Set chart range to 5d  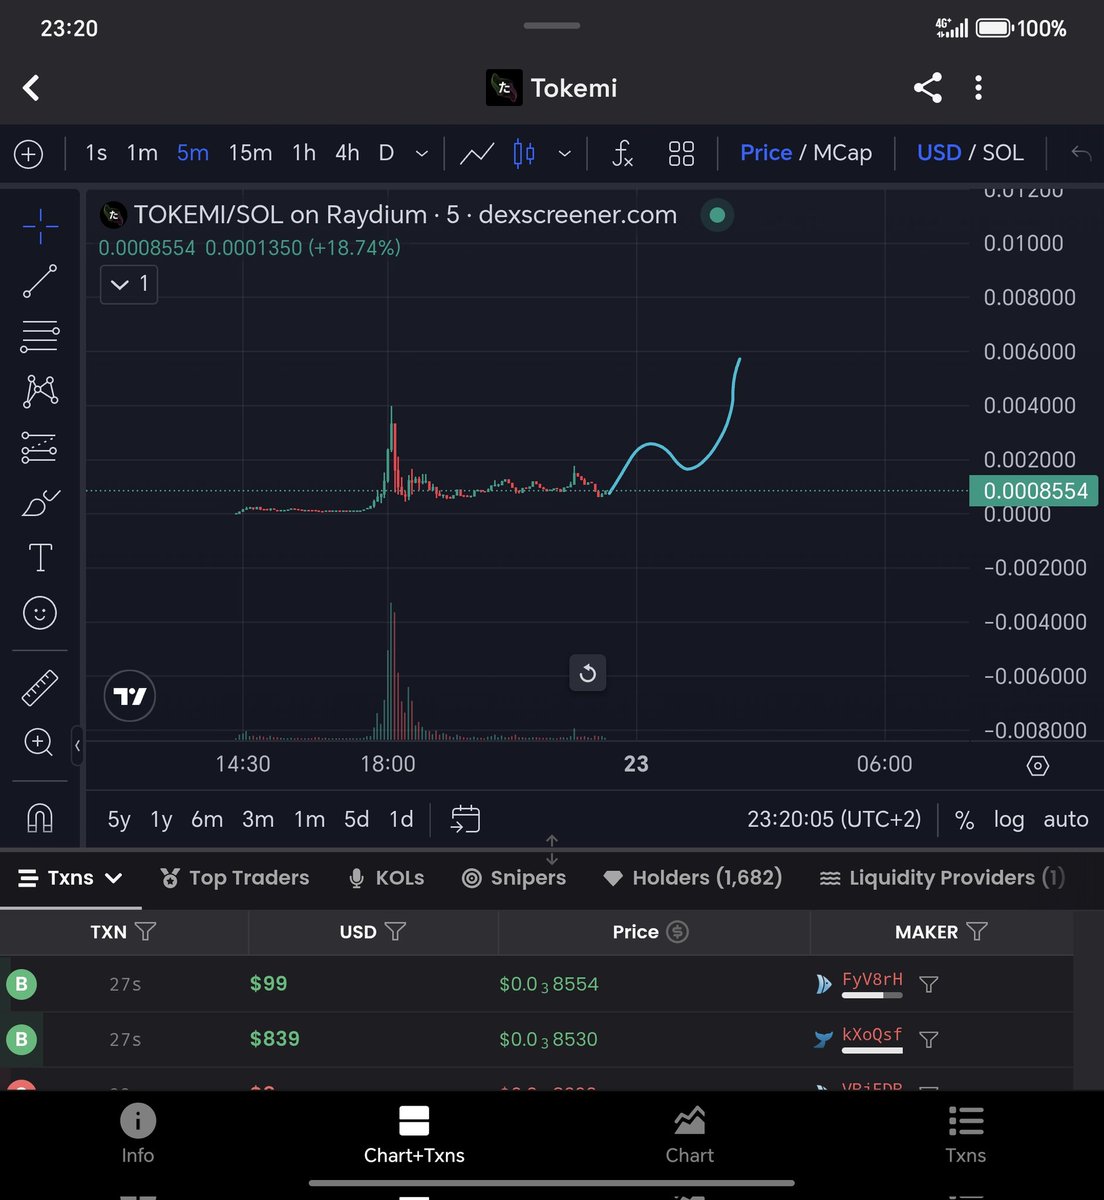(356, 820)
